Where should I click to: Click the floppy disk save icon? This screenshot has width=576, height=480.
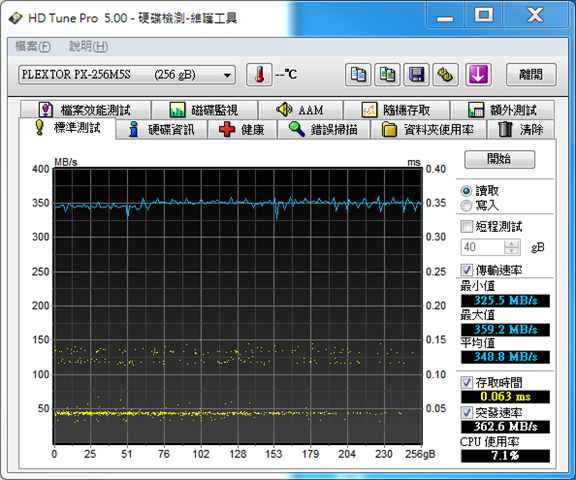point(416,75)
